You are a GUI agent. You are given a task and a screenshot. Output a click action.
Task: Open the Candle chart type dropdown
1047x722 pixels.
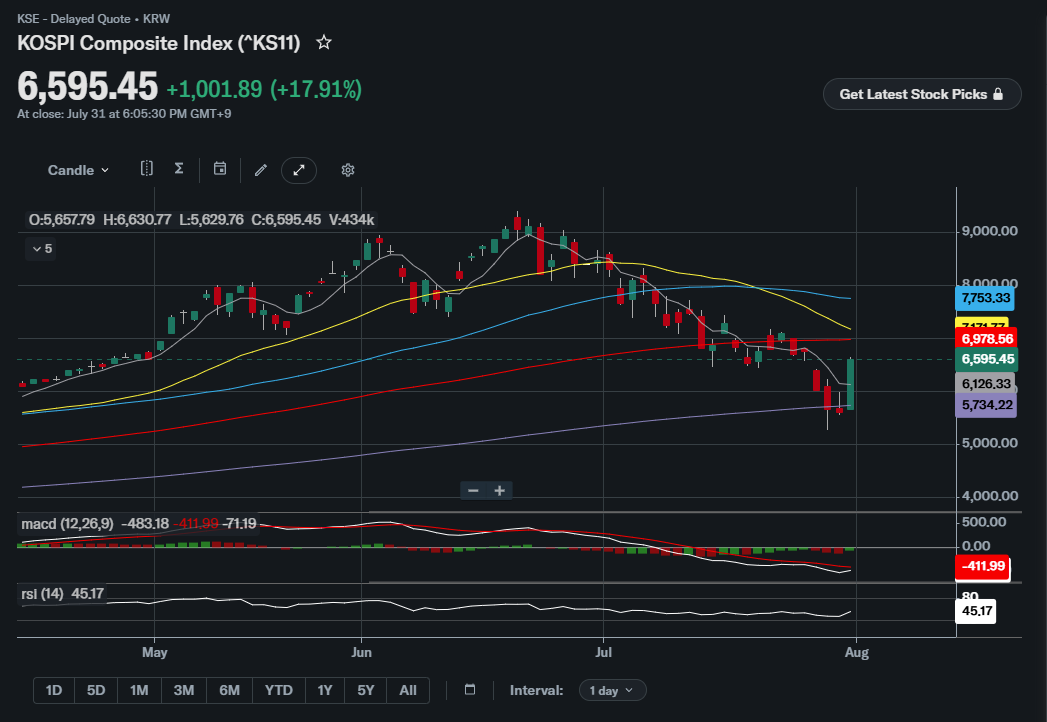click(x=78, y=170)
